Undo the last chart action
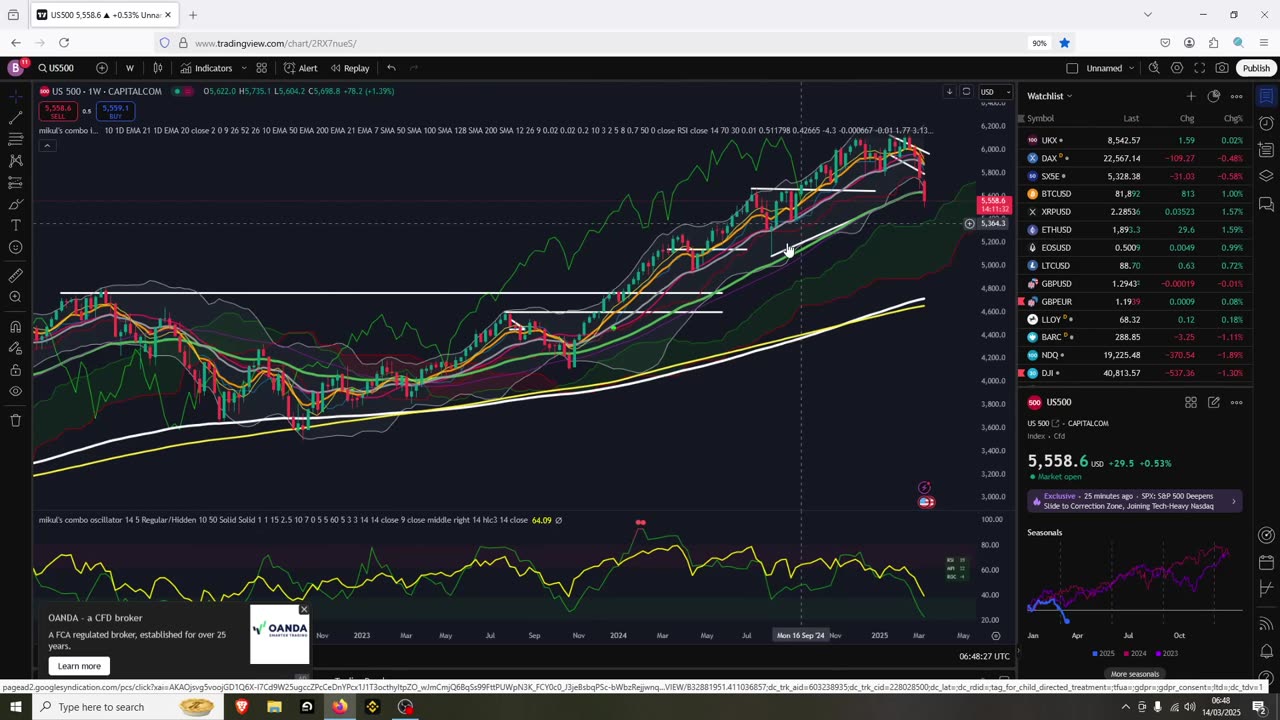 [x=391, y=68]
